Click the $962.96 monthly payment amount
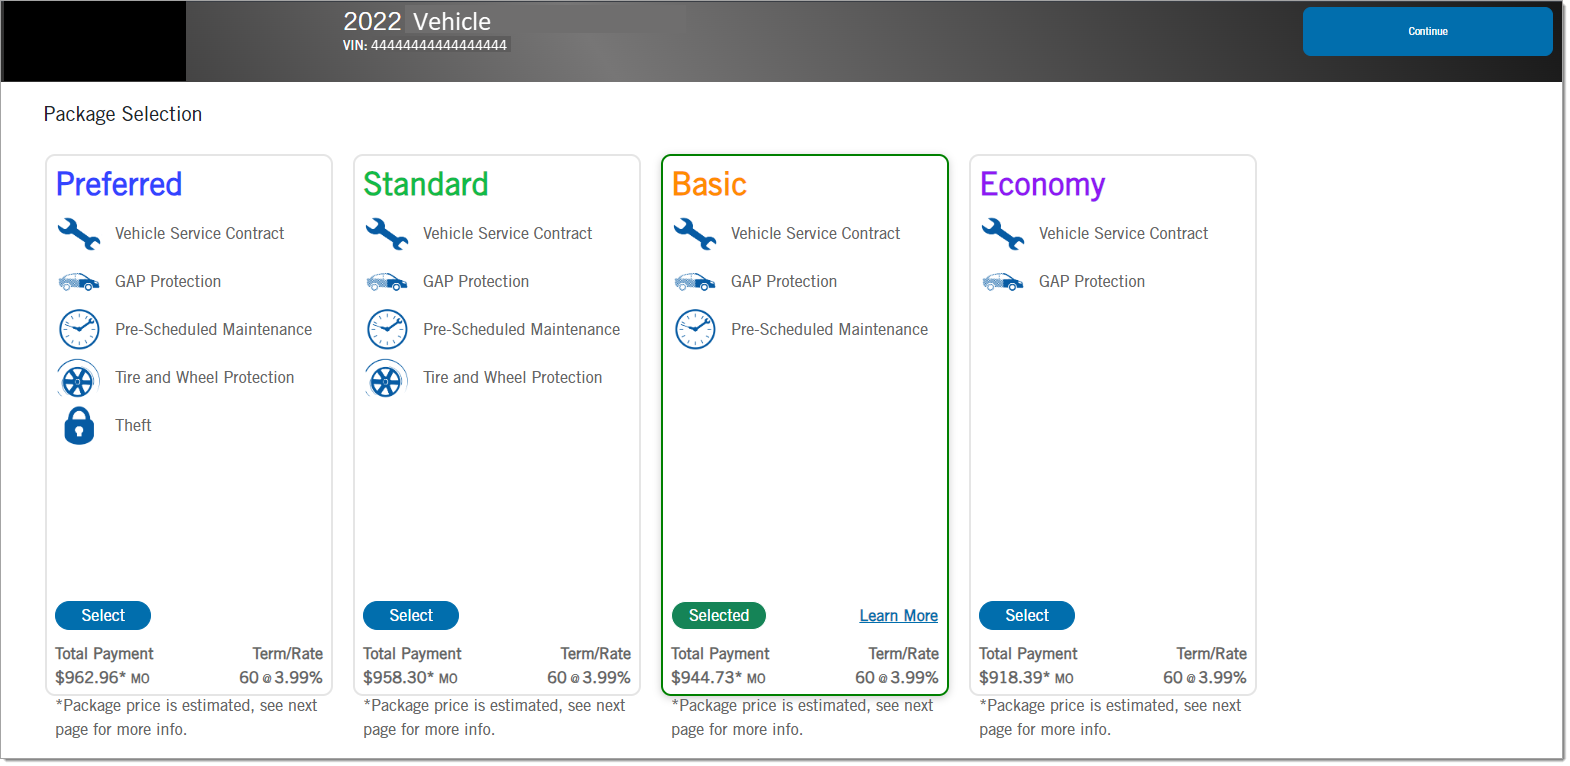 point(102,677)
